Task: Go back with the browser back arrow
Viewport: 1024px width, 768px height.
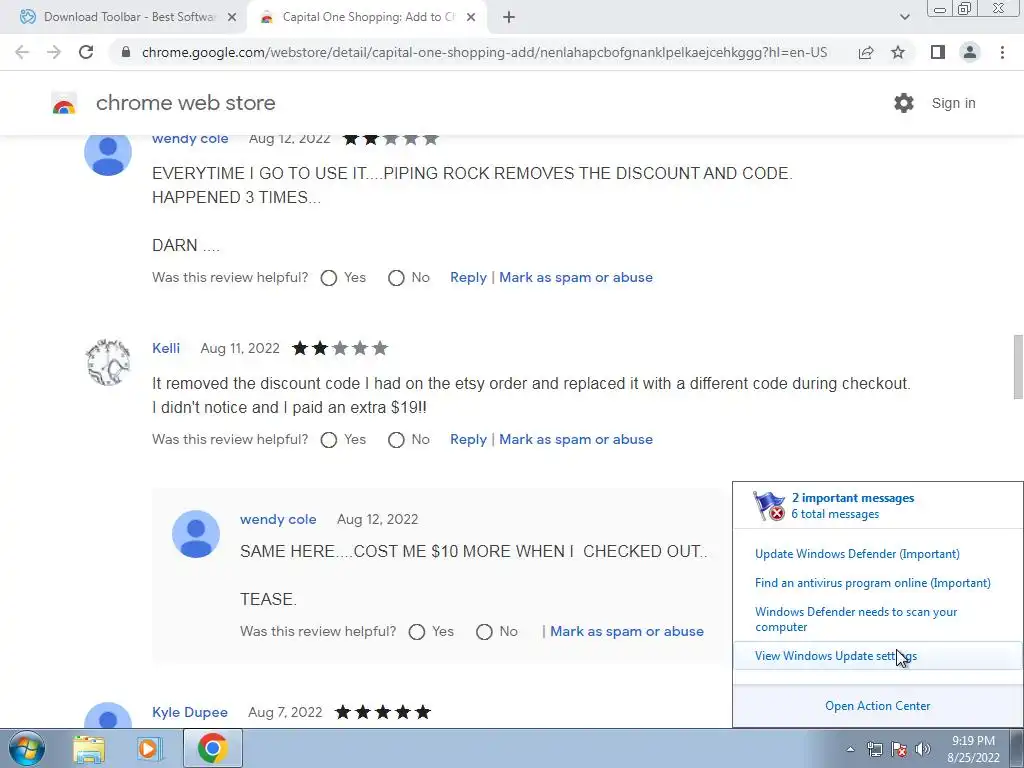Action: point(22,52)
